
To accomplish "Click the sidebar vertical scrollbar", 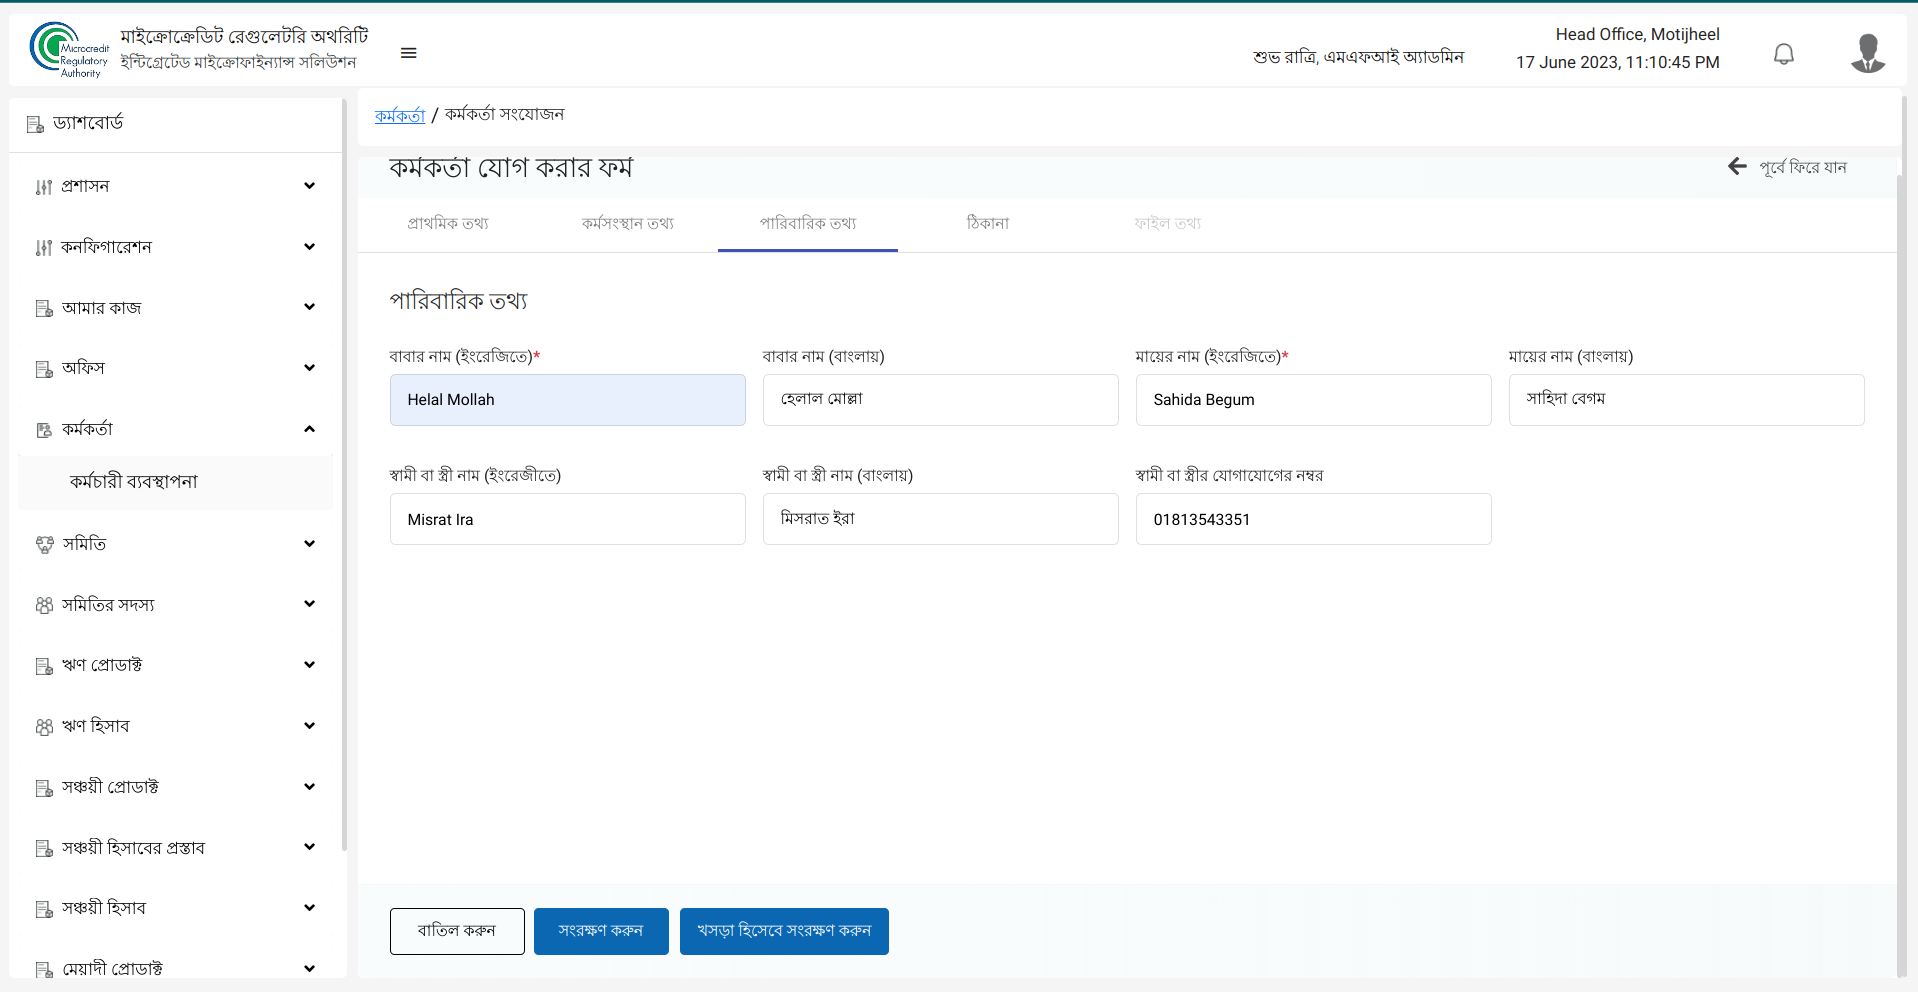I will pos(345,475).
